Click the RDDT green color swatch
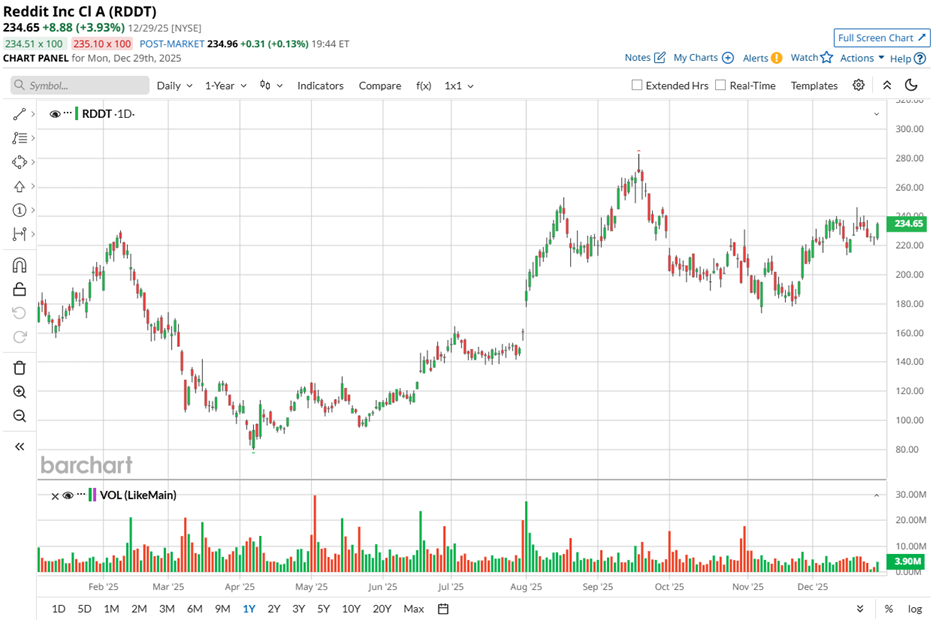This screenshot has width=936, height=629. point(76,113)
